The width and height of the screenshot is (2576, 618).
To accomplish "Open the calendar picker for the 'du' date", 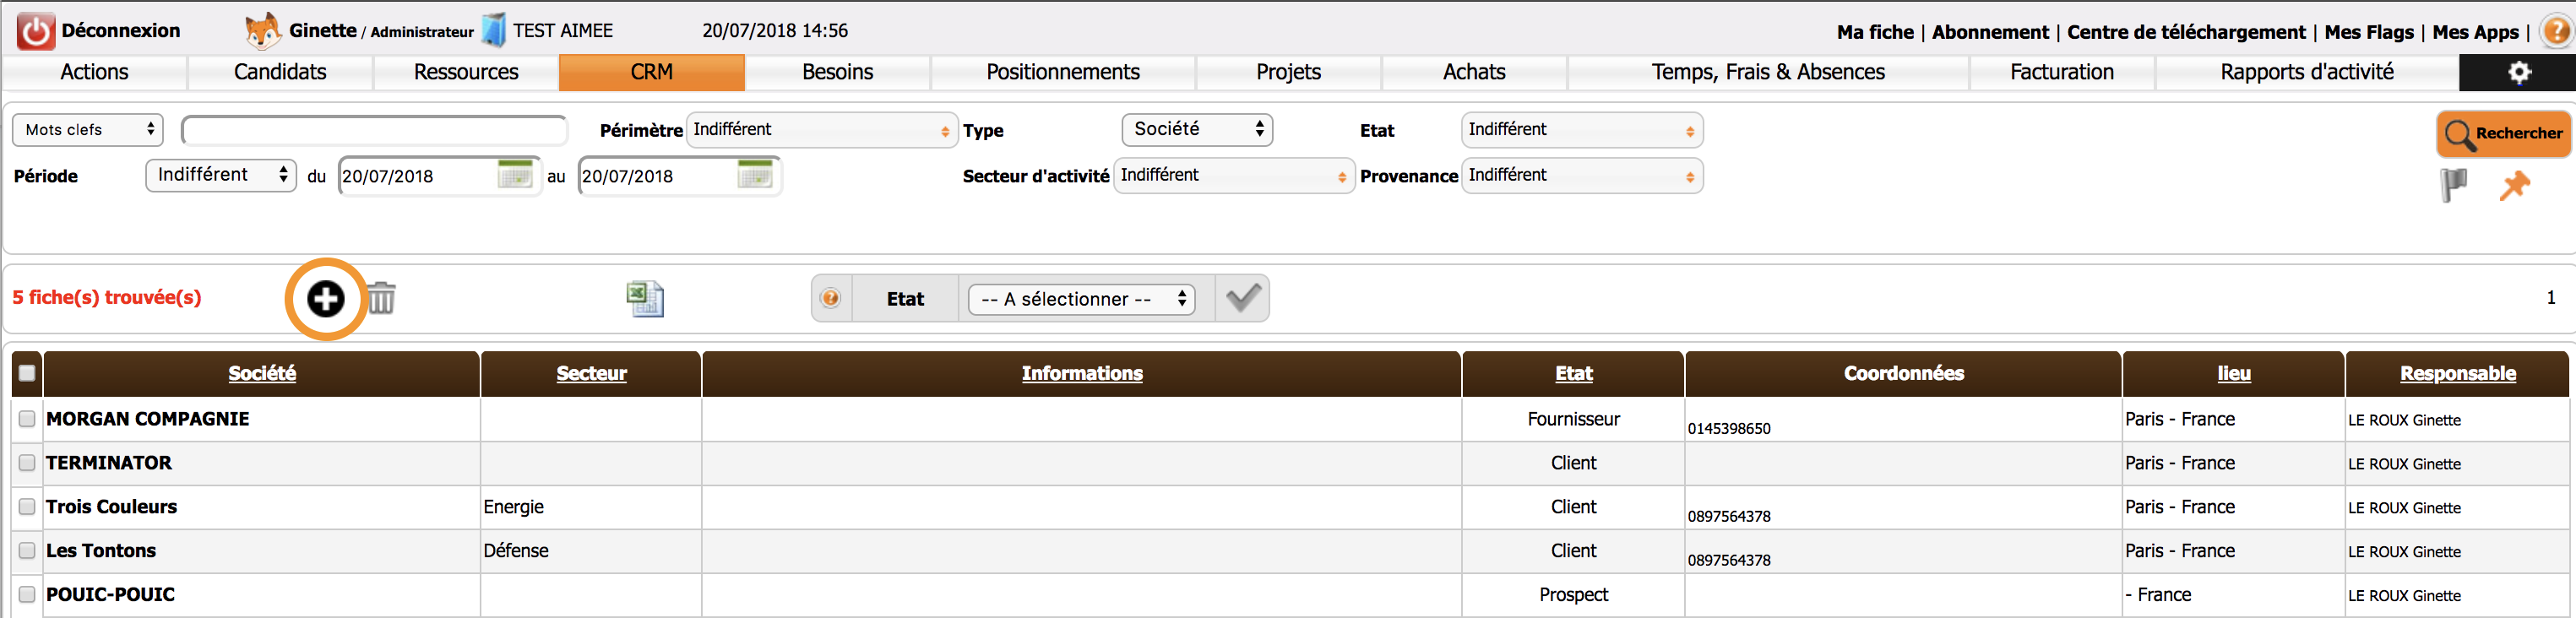I will click(x=514, y=175).
